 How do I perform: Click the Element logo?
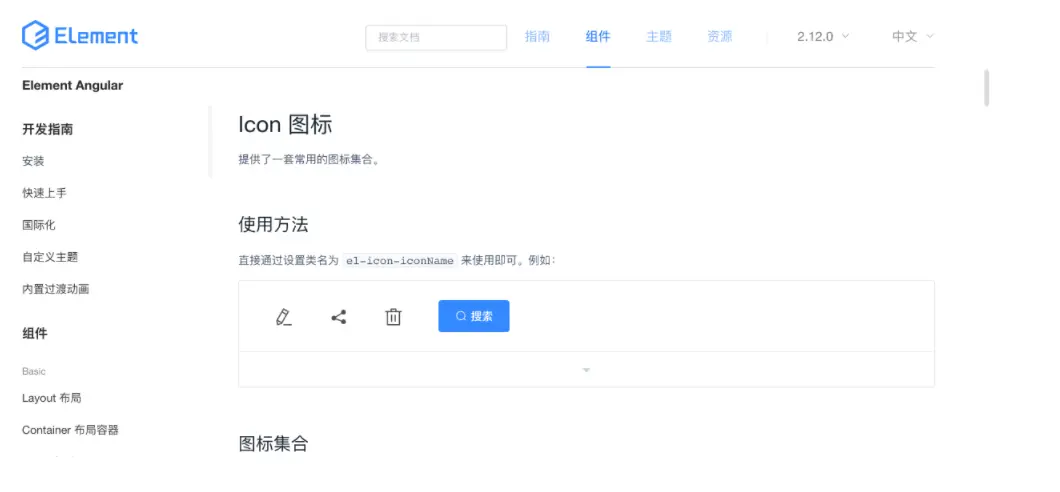(x=80, y=35)
